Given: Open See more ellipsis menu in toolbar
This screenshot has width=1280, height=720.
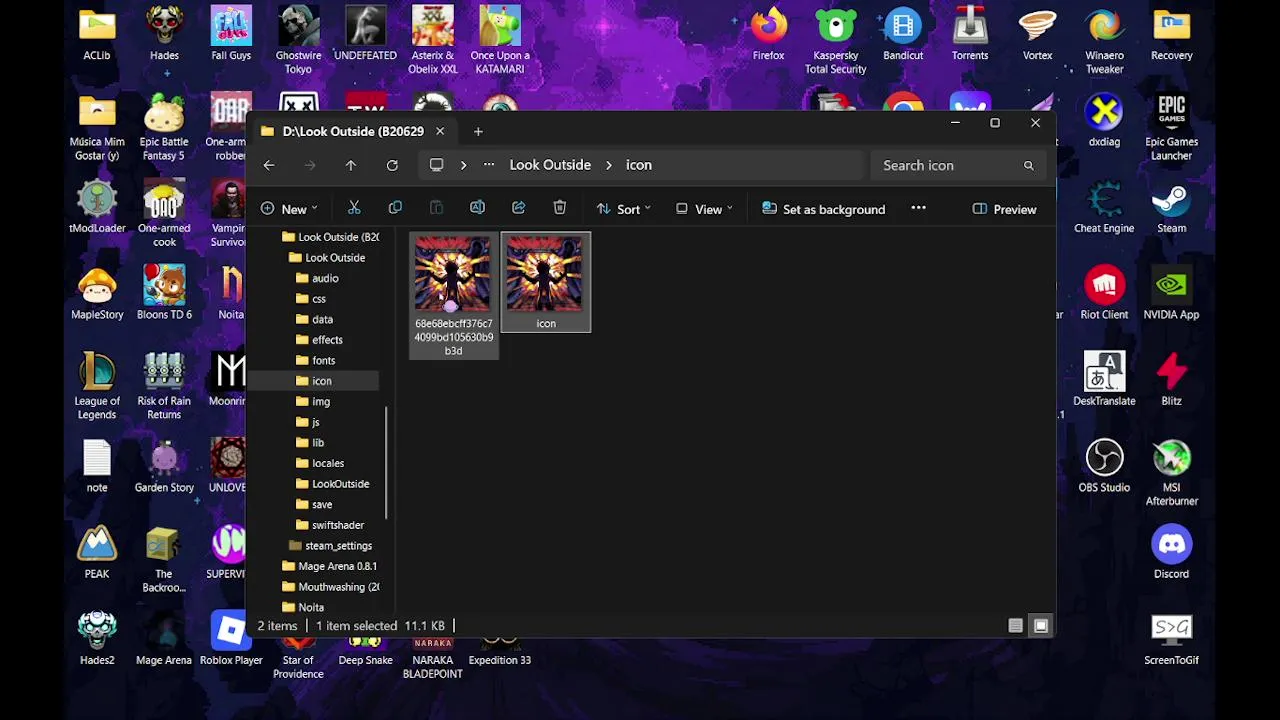Looking at the screenshot, I should pos(918,208).
